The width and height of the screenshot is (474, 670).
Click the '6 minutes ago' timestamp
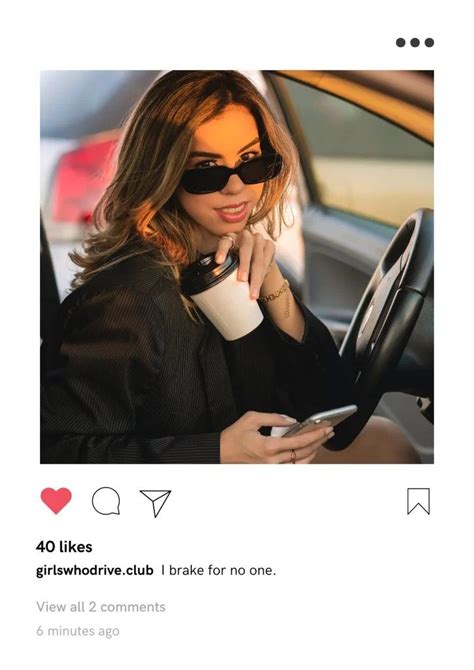tap(78, 631)
